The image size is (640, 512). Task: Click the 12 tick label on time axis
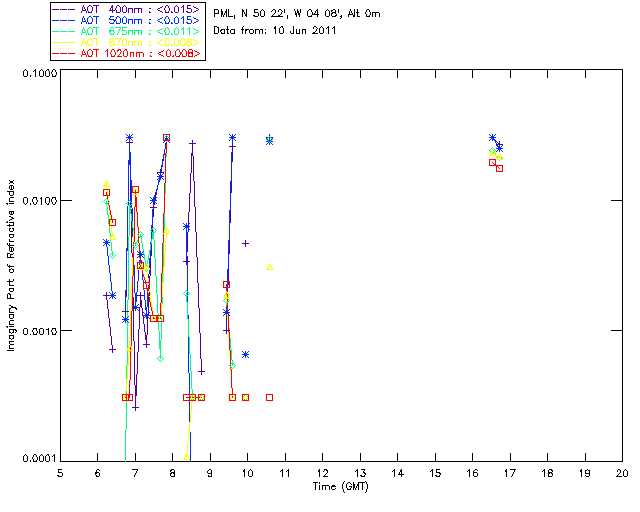pos(323,472)
